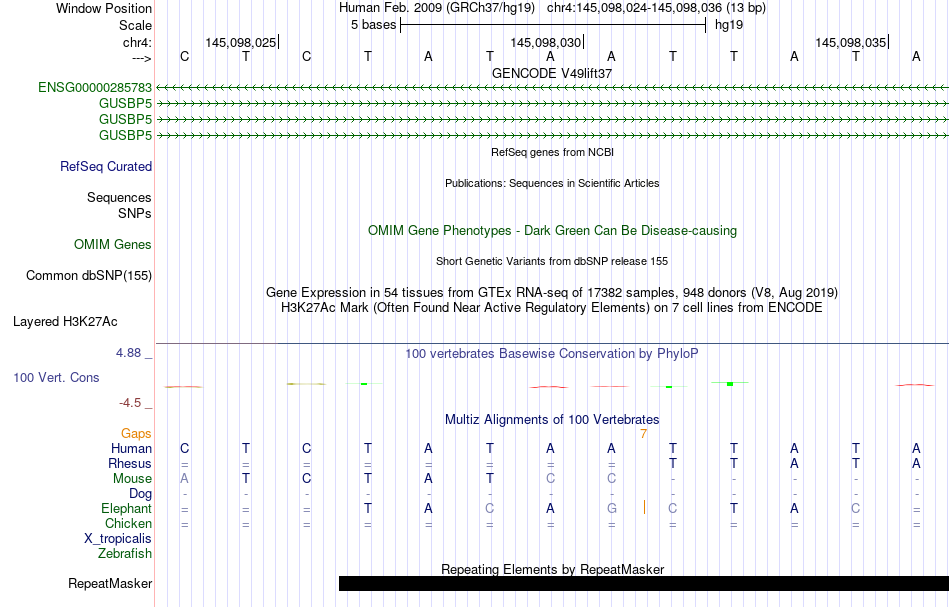Click the ---> sequence direction arrow label

pyautogui.click(x=141, y=58)
